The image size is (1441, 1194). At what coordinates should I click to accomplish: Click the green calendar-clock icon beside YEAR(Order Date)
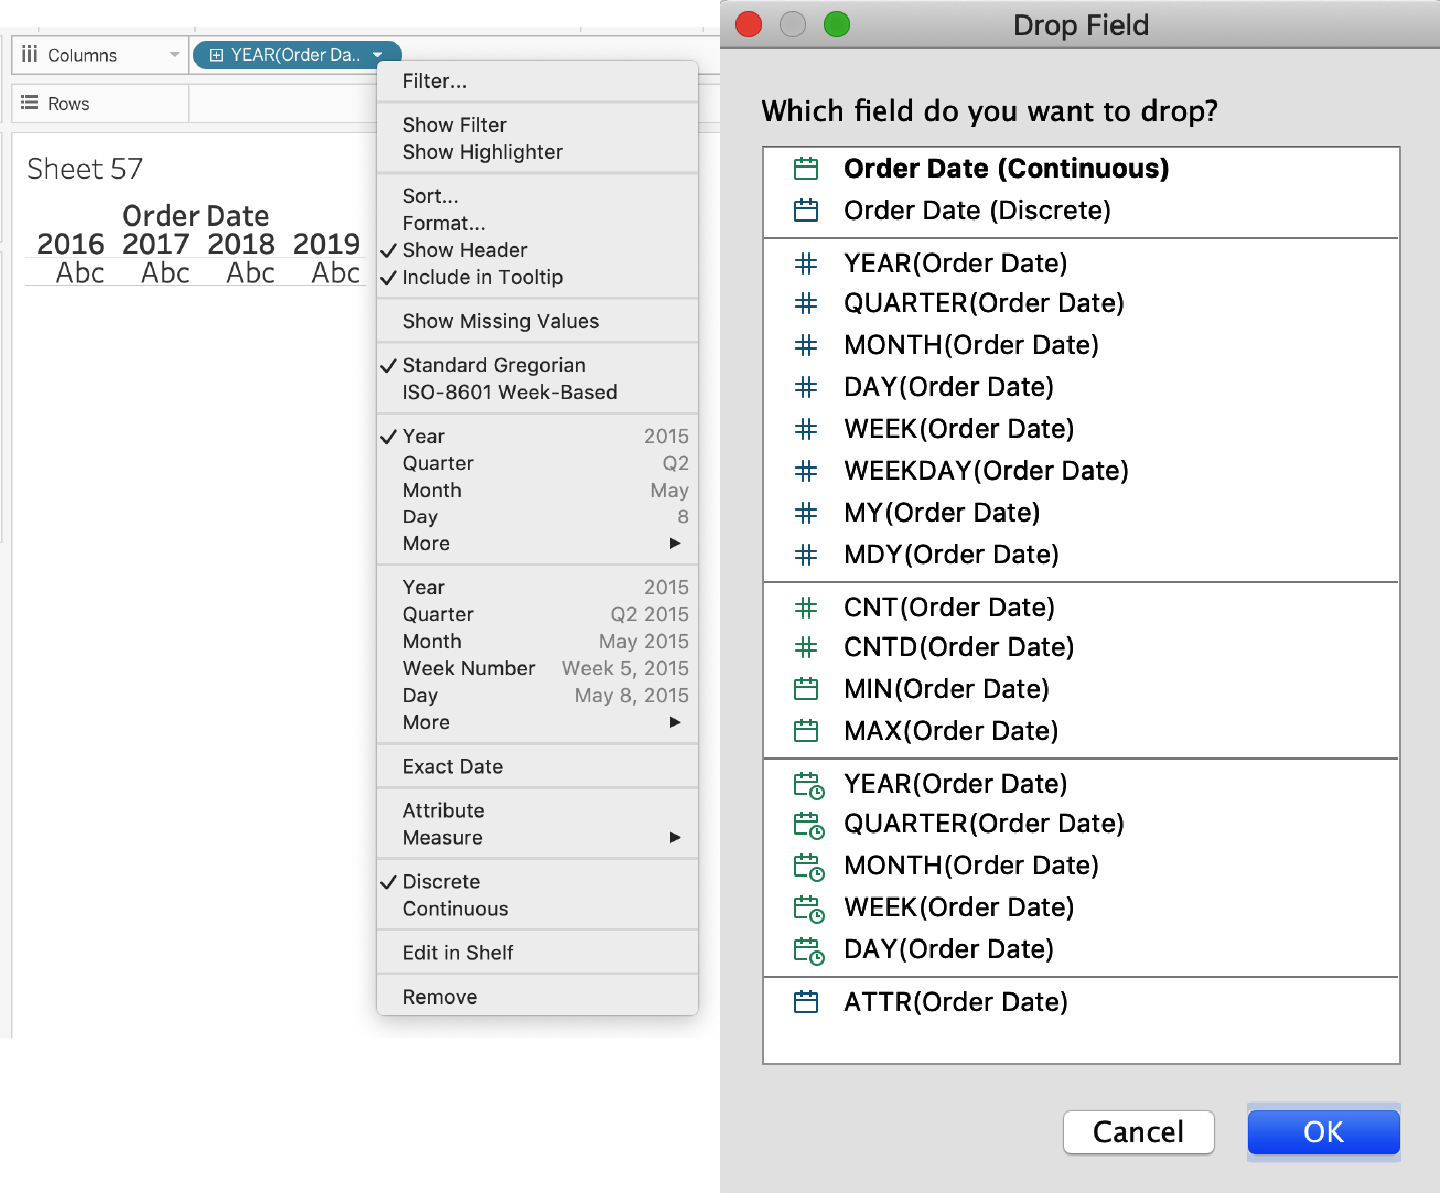809,785
